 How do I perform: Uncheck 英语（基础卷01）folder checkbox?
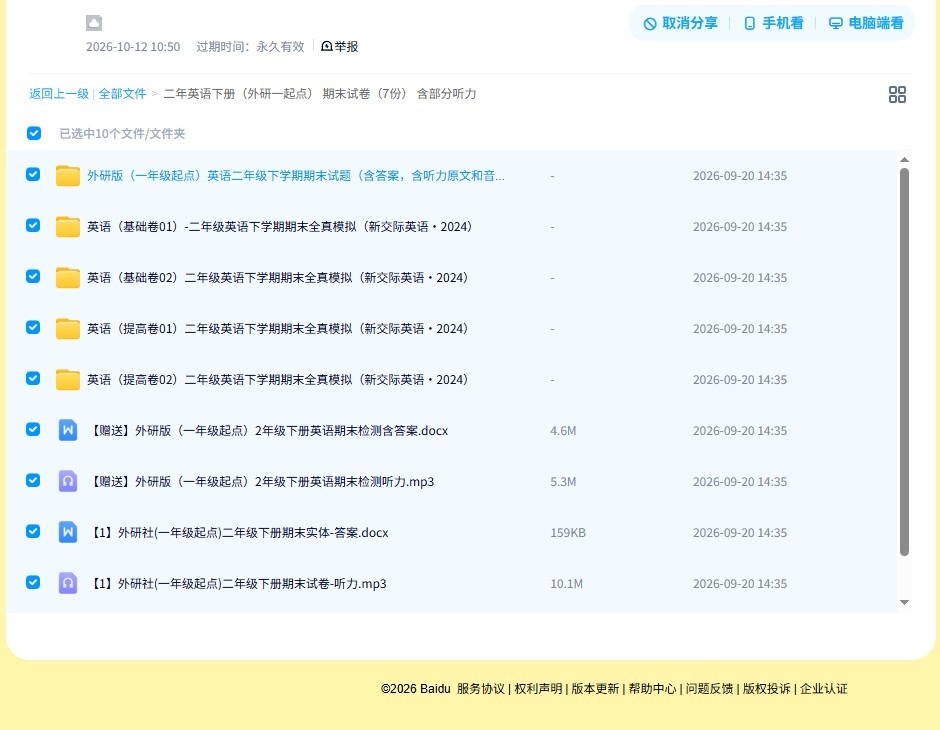[33, 225]
